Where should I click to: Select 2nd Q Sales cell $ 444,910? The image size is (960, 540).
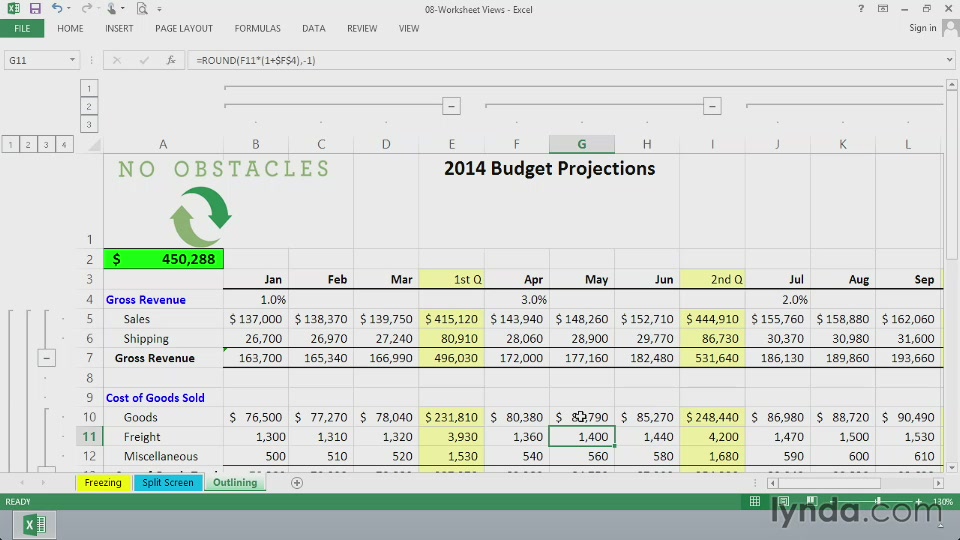[712, 319]
